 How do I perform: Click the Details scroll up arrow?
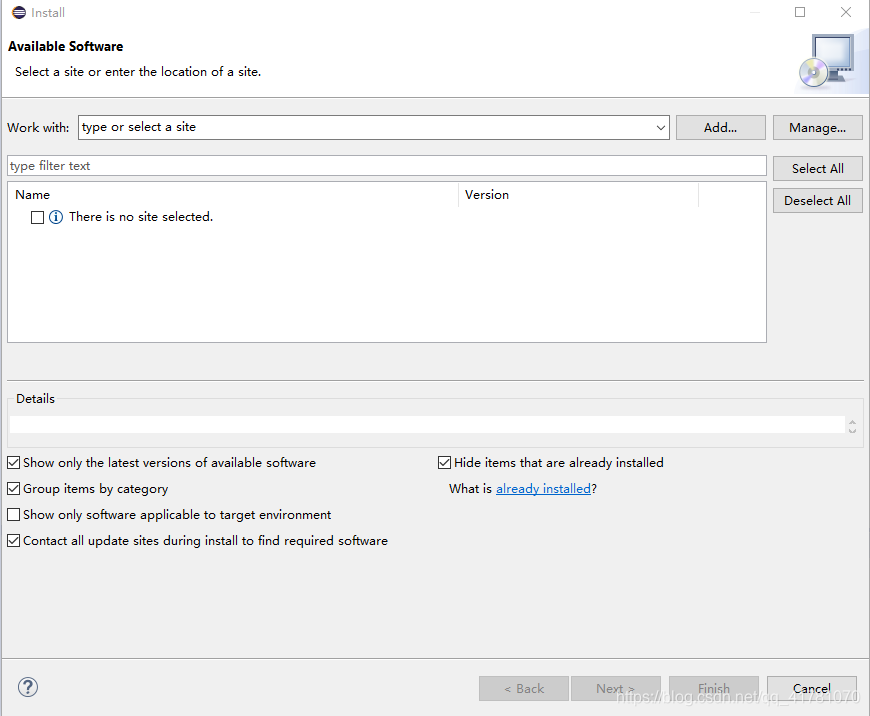[852, 422]
